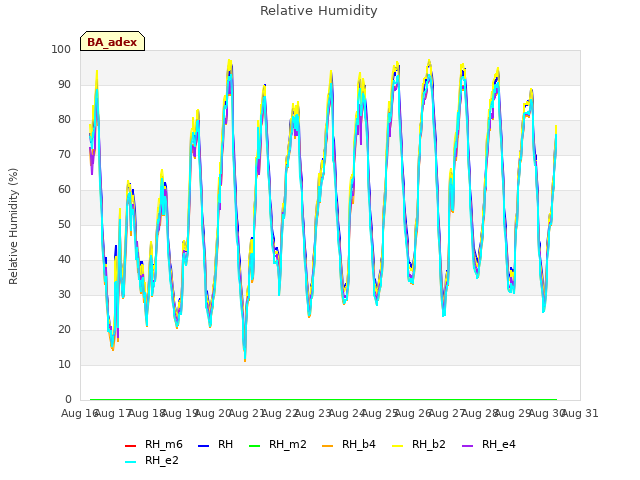The width and height of the screenshot is (640, 480).
Task: Click the 90 y-axis tick label
Action: point(64,84)
